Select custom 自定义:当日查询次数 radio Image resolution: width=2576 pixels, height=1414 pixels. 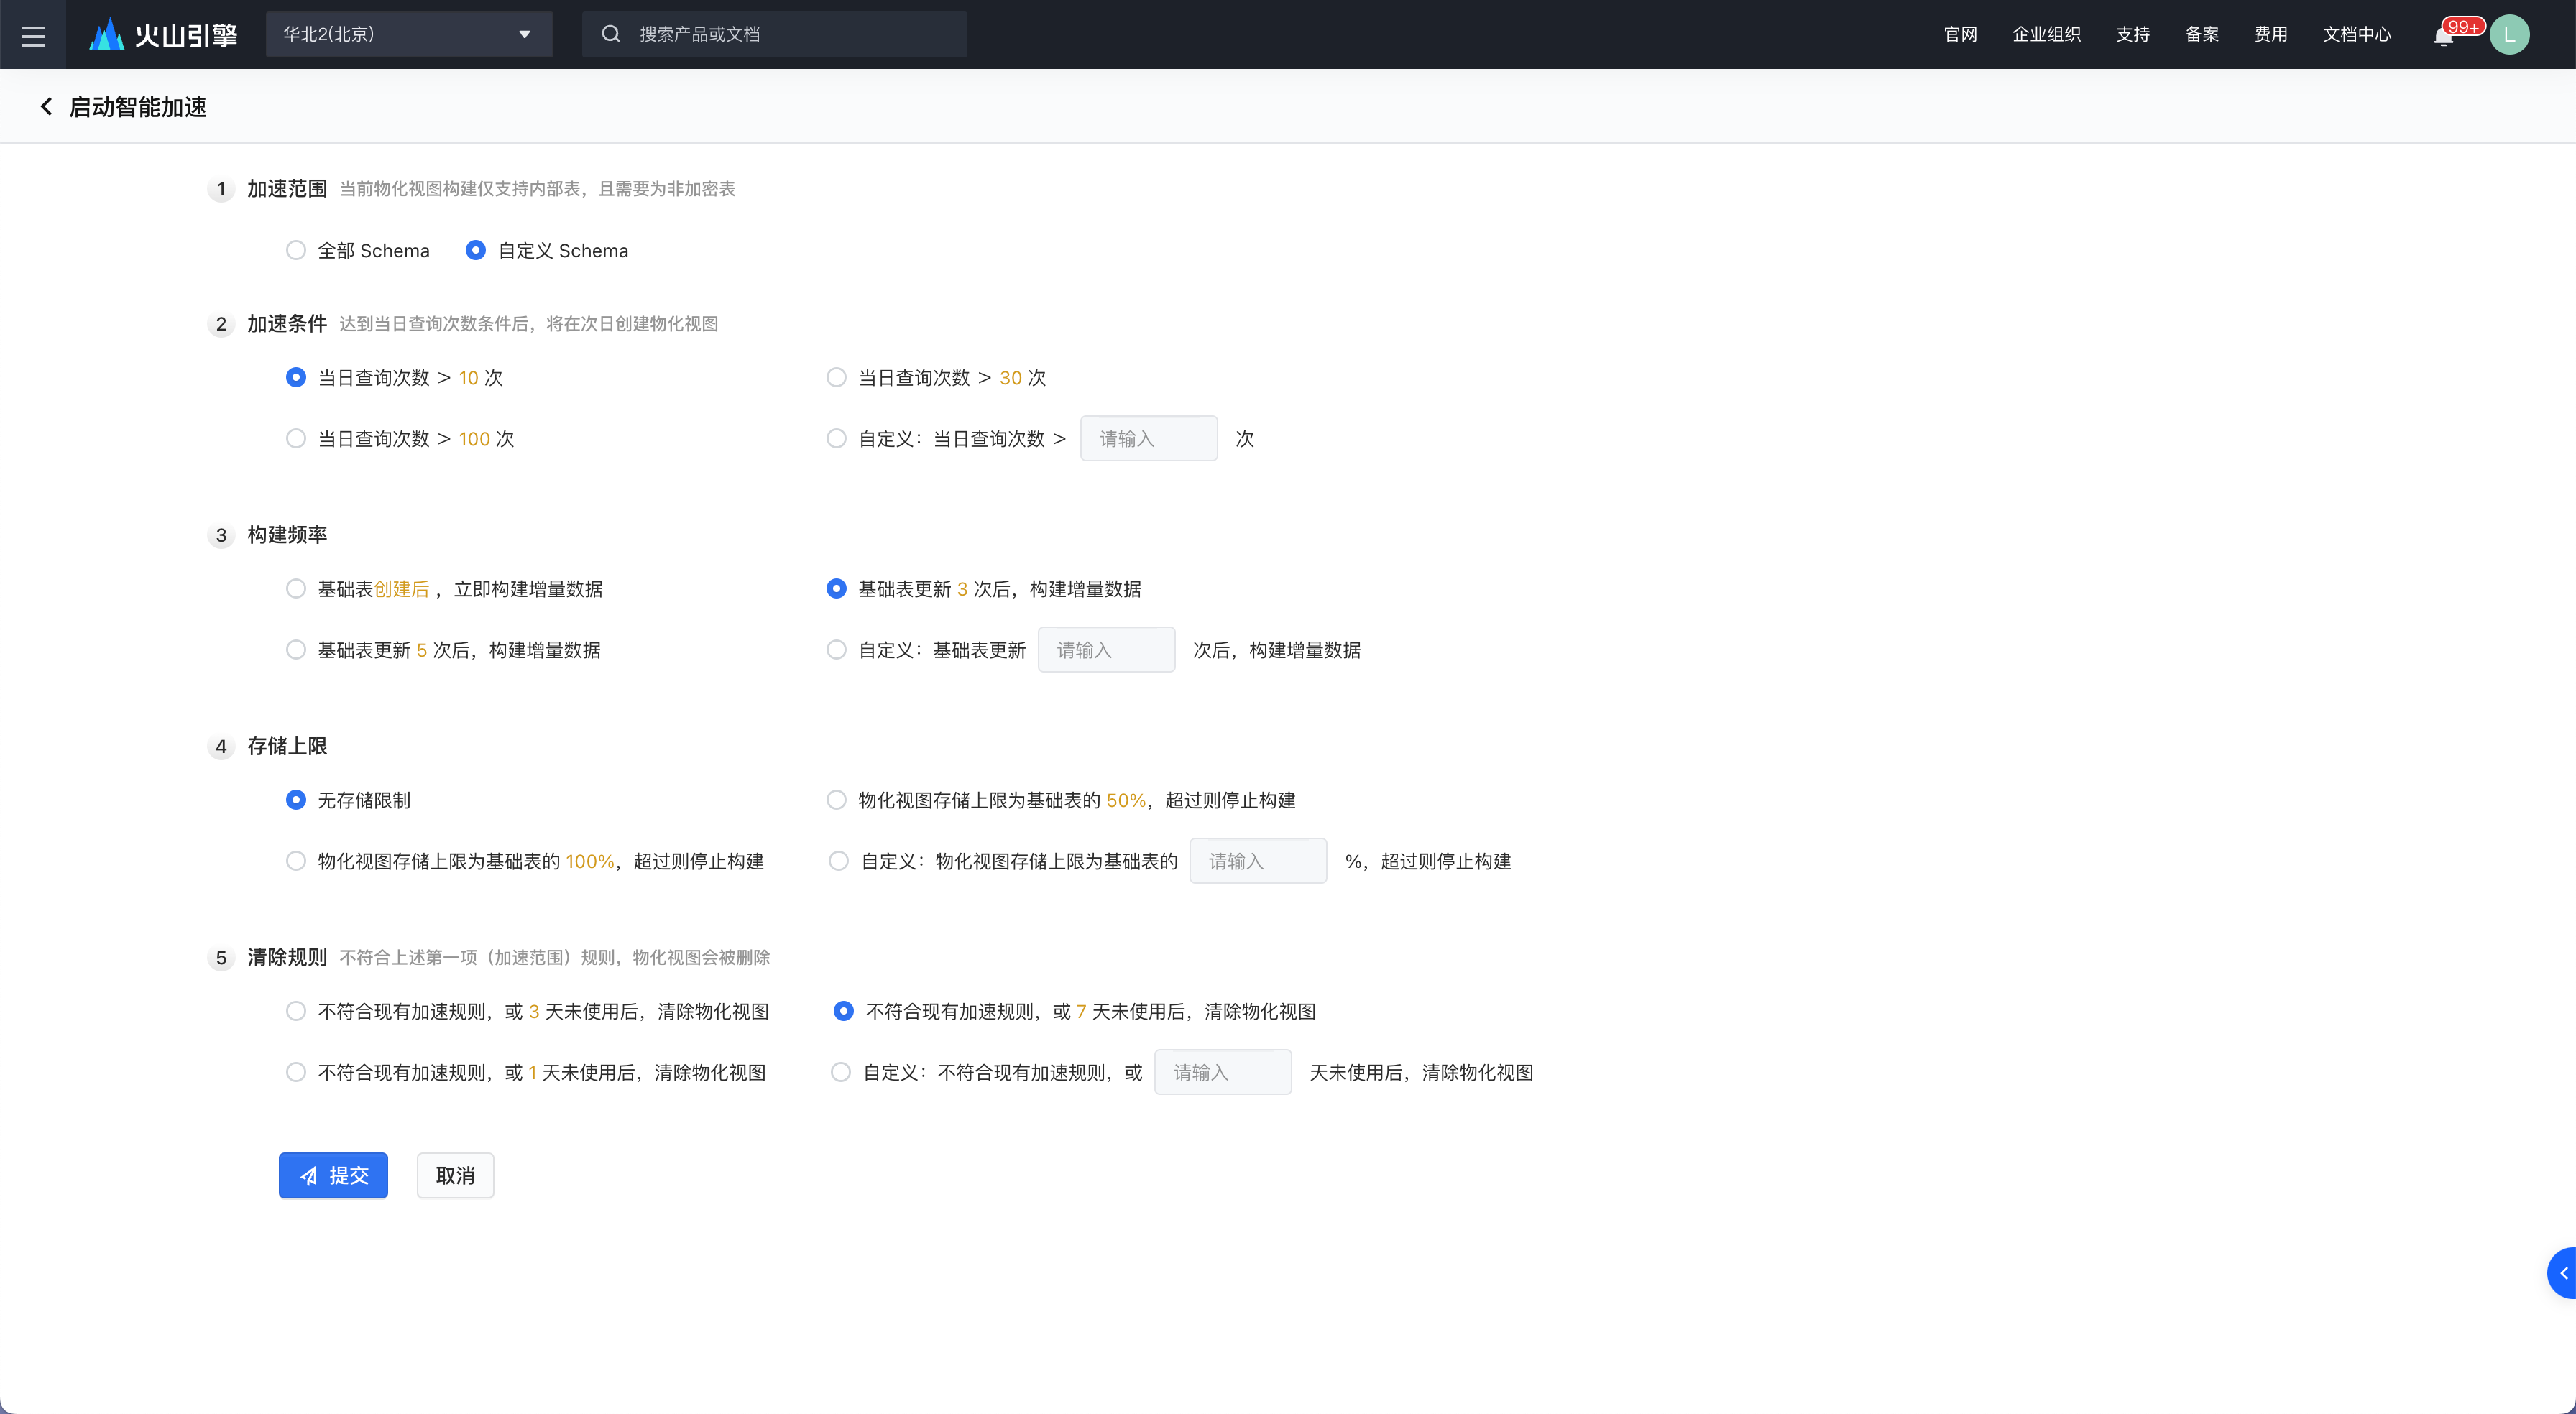[837, 438]
